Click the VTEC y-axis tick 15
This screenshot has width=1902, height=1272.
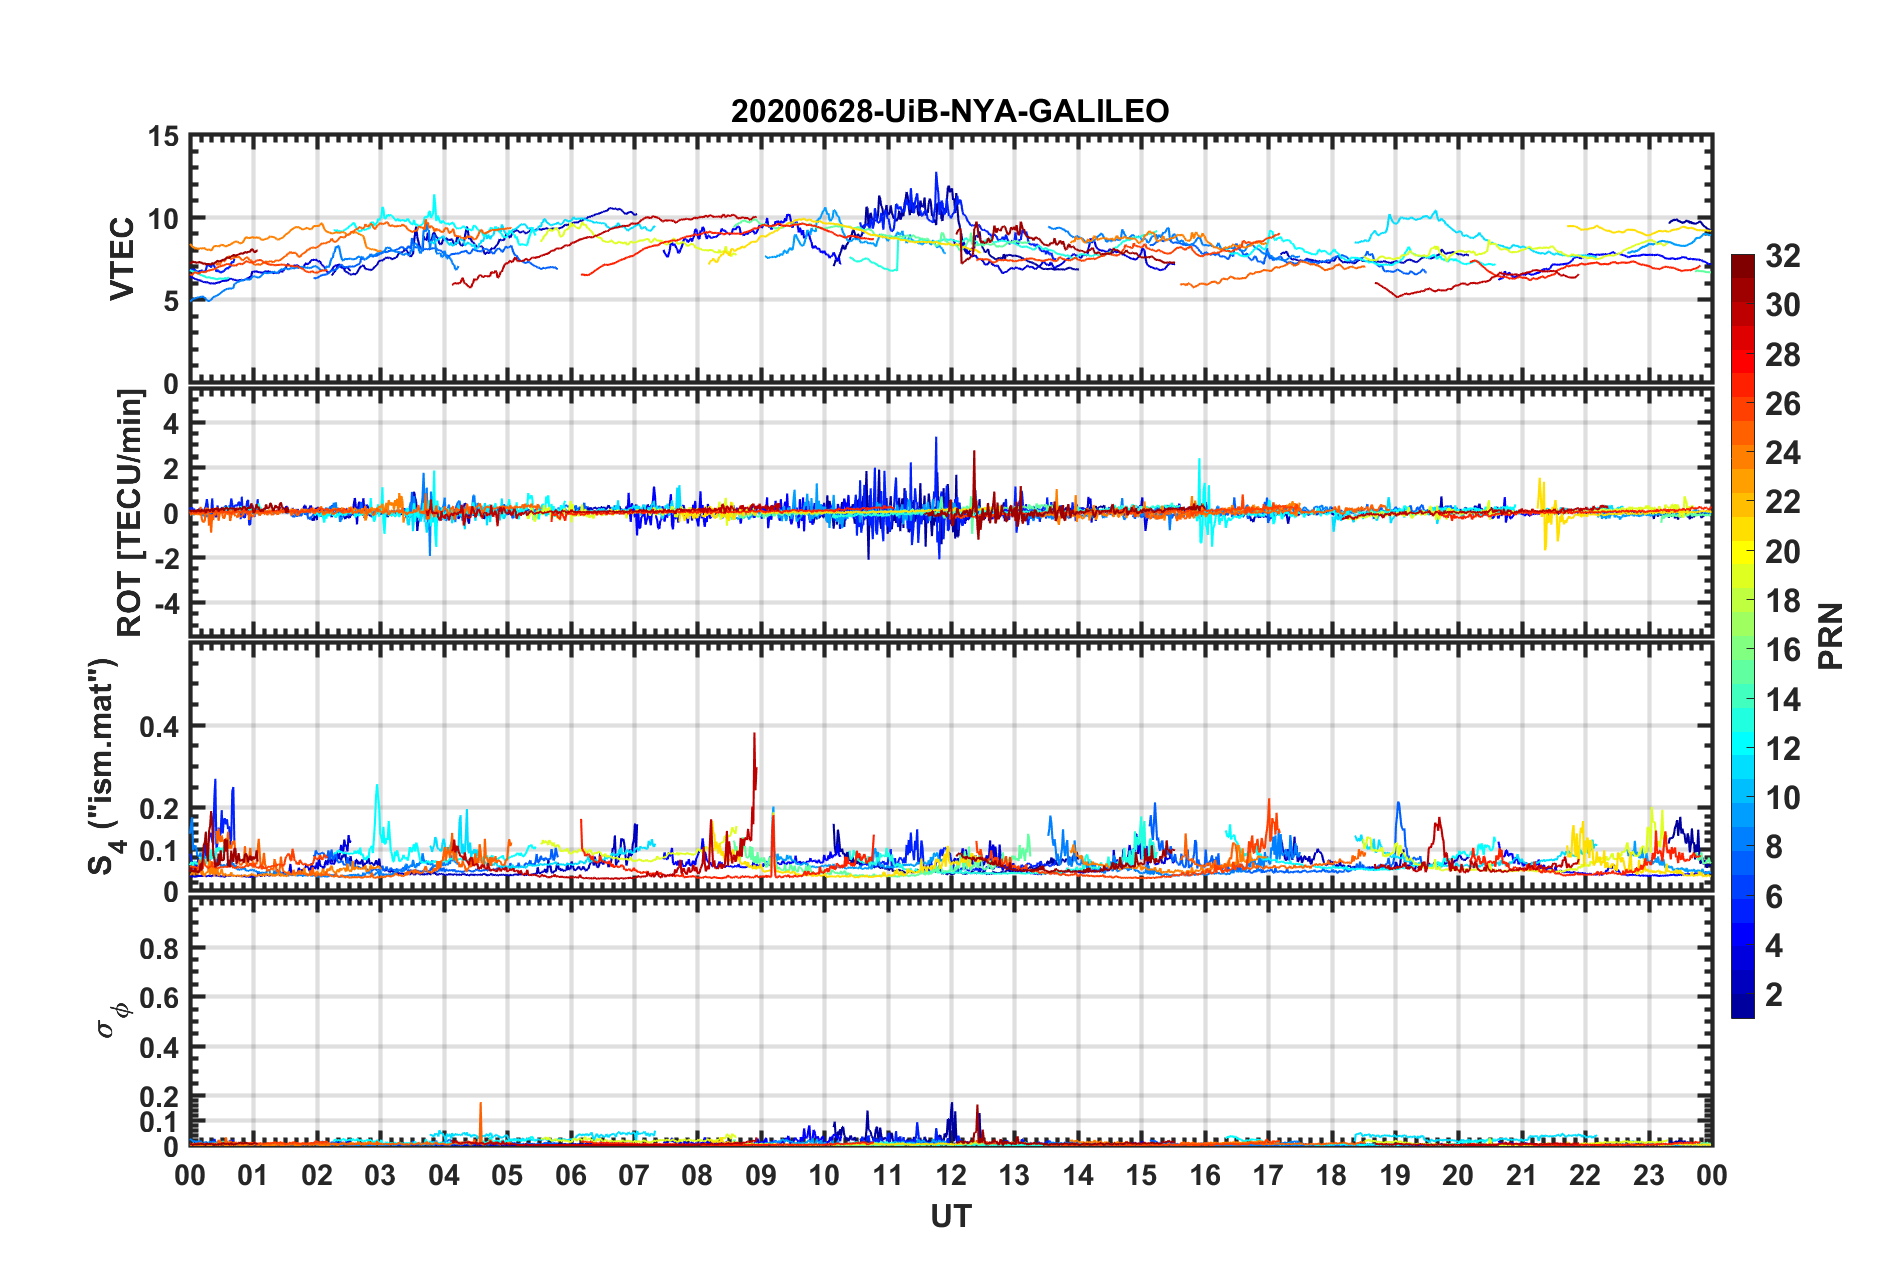click(x=162, y=137)
